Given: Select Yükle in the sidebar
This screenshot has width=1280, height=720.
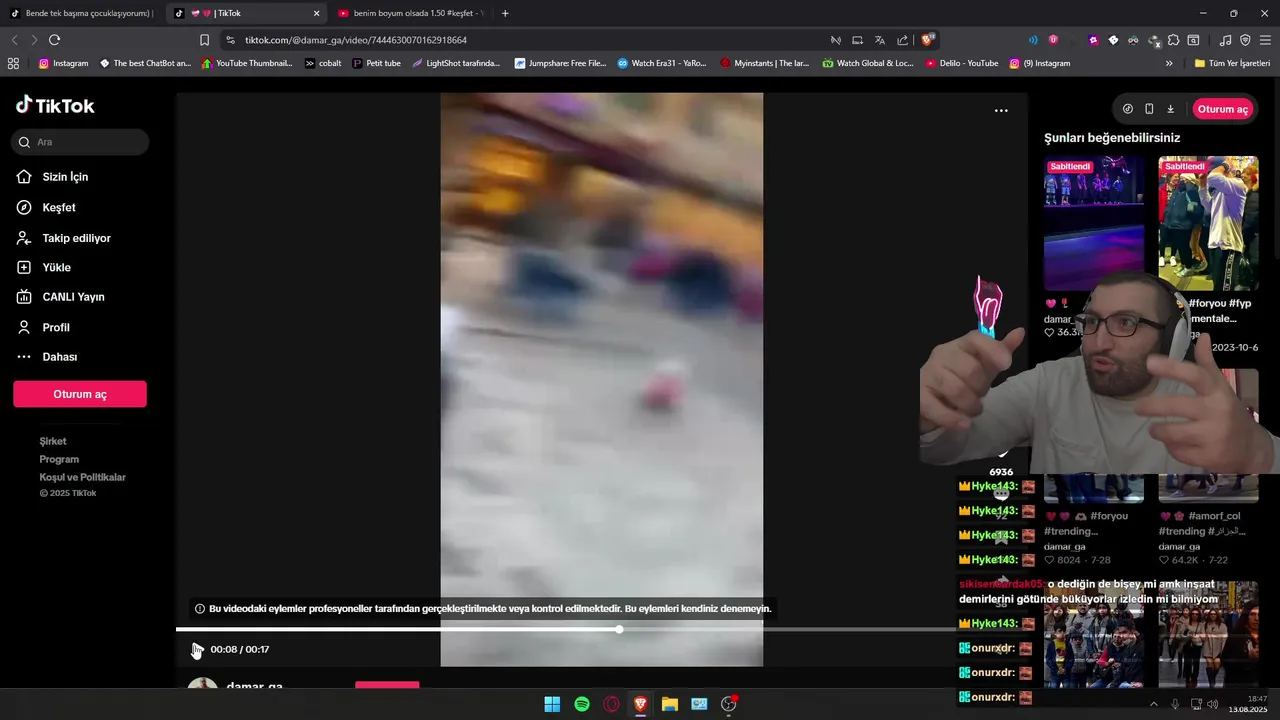Looking at the screenshot, I should [x=43, y=268].
